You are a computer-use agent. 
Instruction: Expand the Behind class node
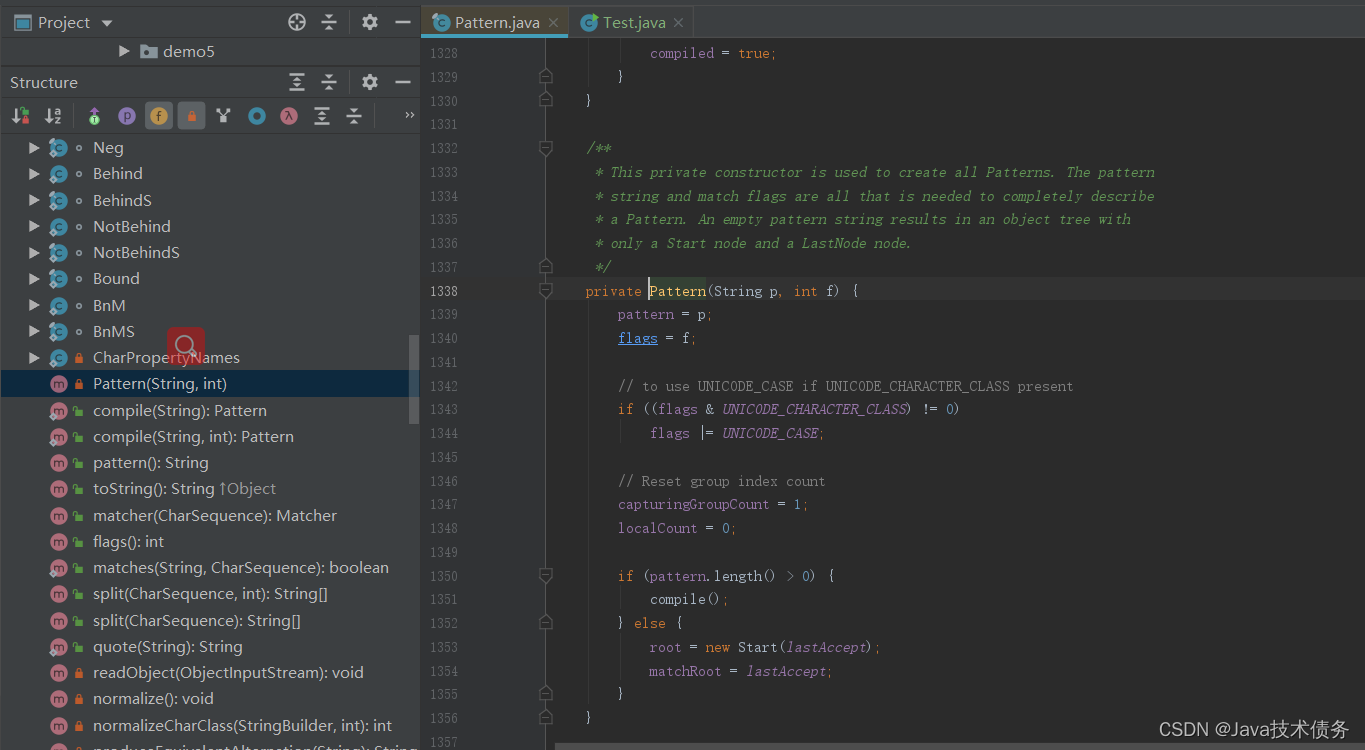pos(34,174)
